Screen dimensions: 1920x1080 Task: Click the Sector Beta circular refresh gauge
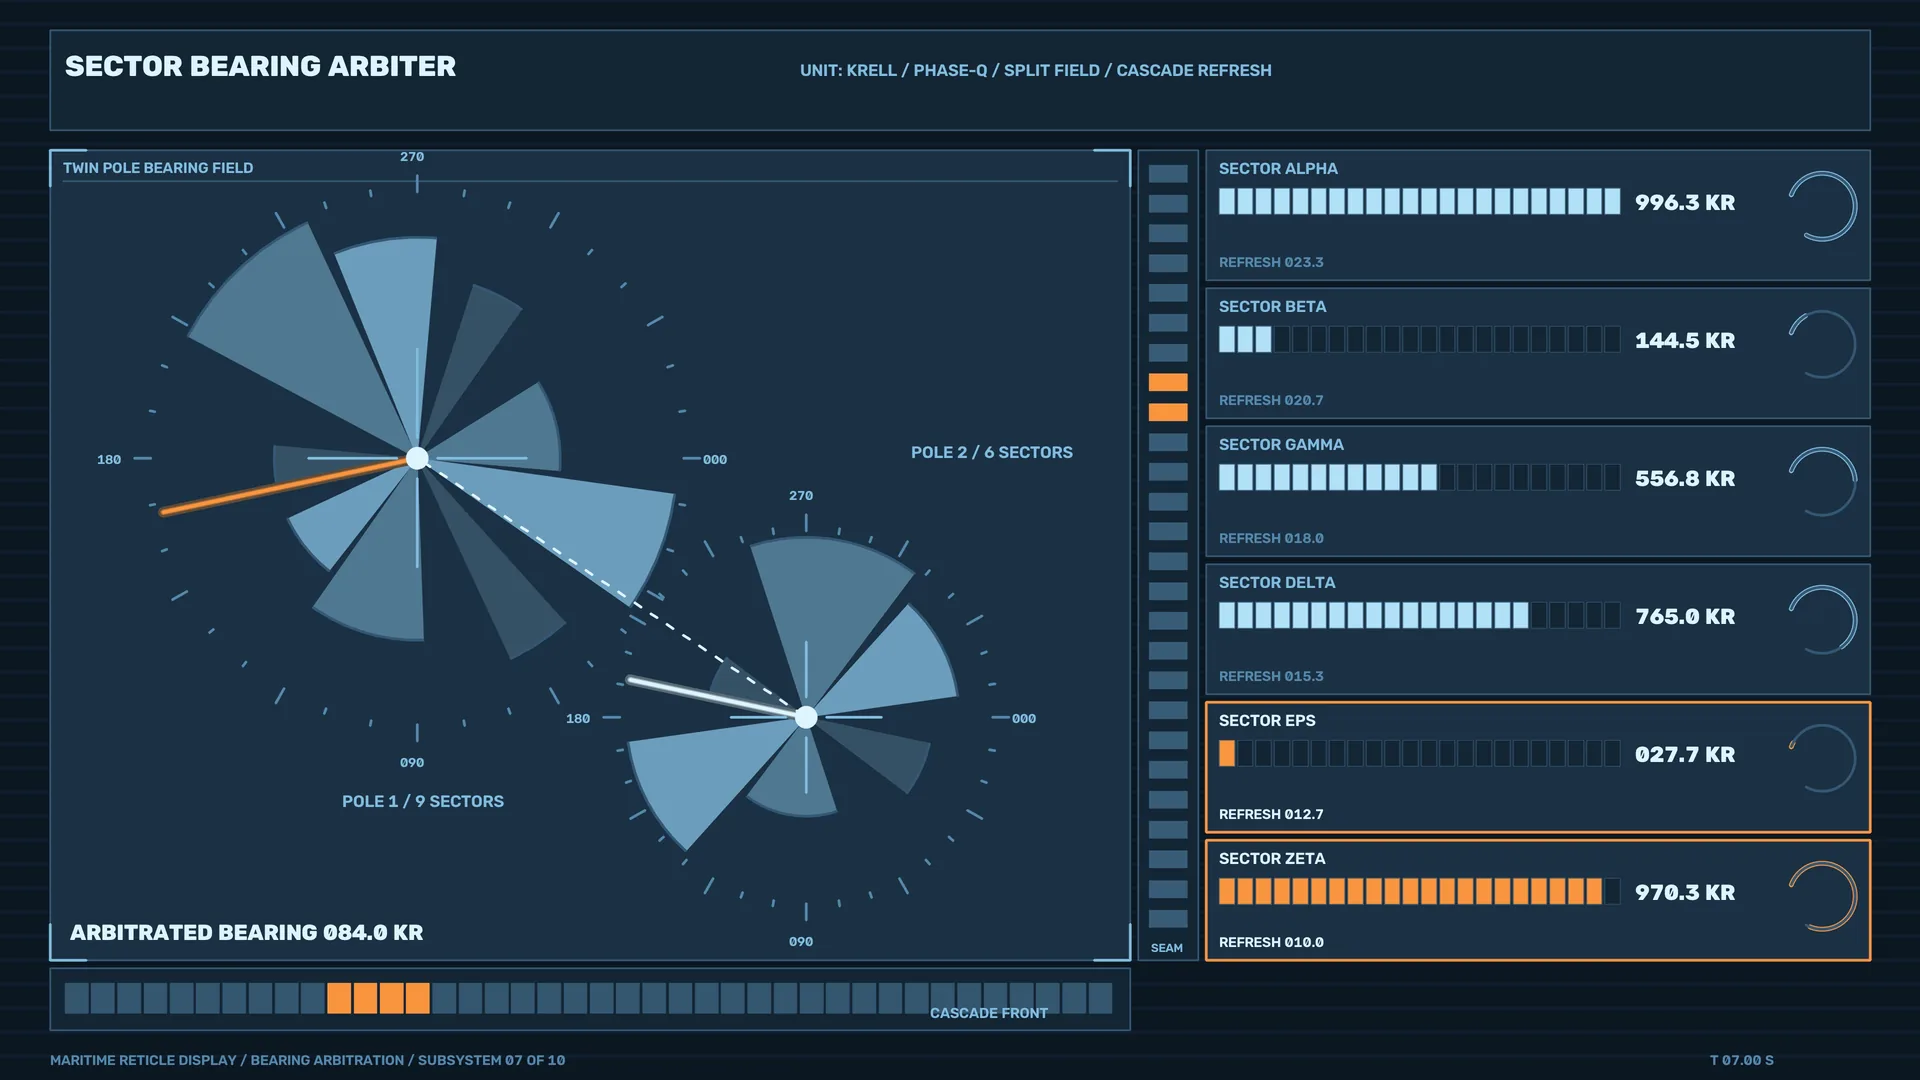tap(1822, 345)
